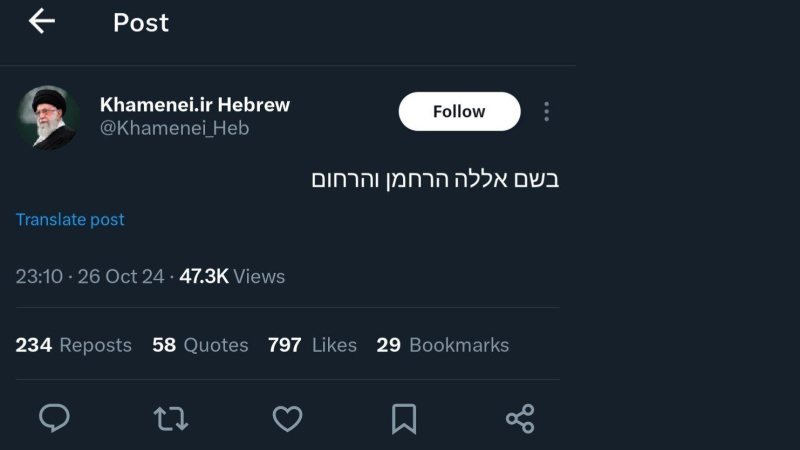The height and width of the screenshot is (450, 800).
Task: Bookmark this post using ribbon icon
Action: click(x=404, y=418)
